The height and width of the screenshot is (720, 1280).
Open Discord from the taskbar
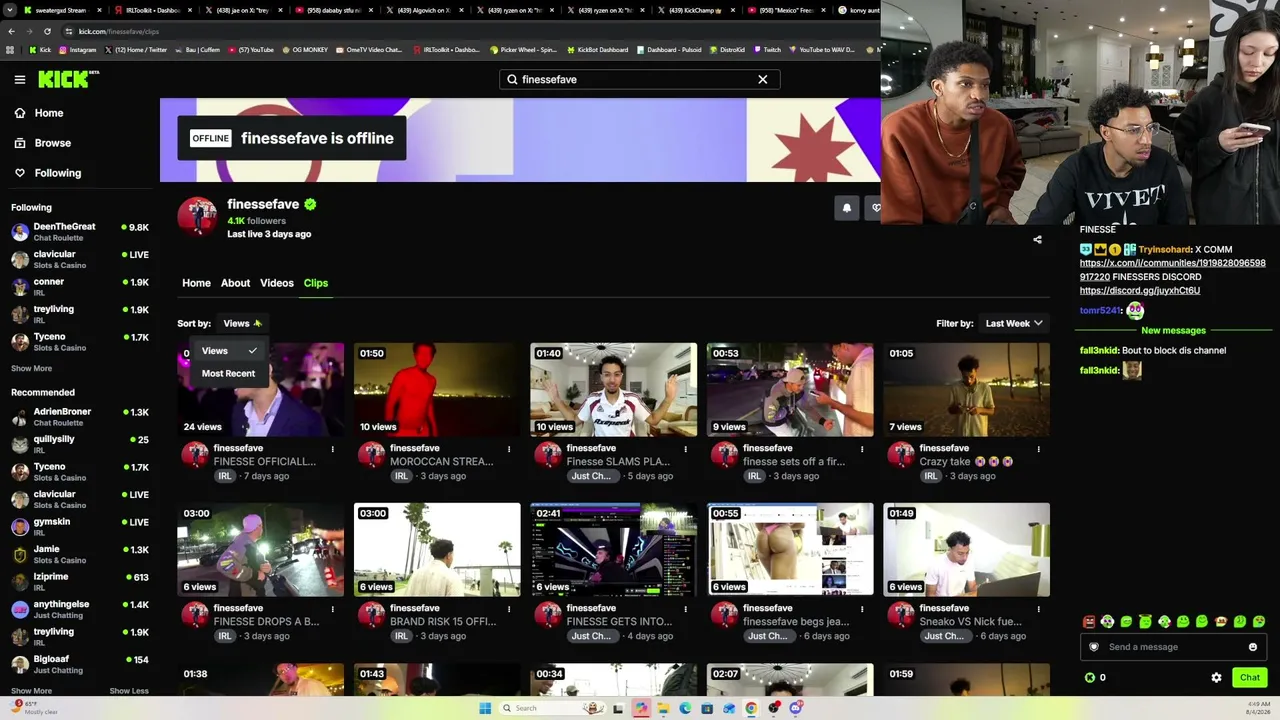pos(796,708)
